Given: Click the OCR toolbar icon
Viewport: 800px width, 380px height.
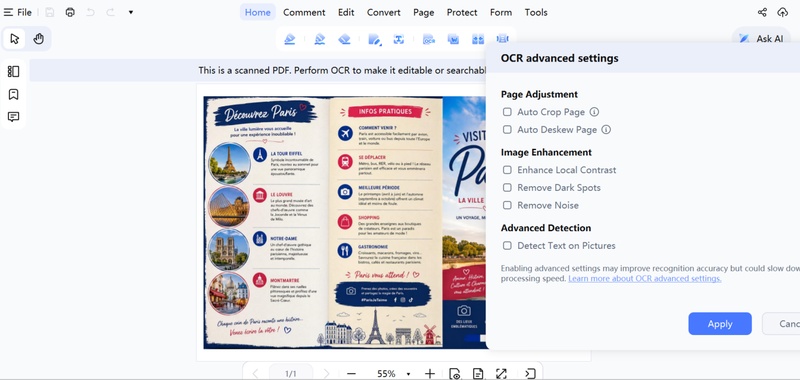Looking at the screenshot, I should [x=429, y=39].
